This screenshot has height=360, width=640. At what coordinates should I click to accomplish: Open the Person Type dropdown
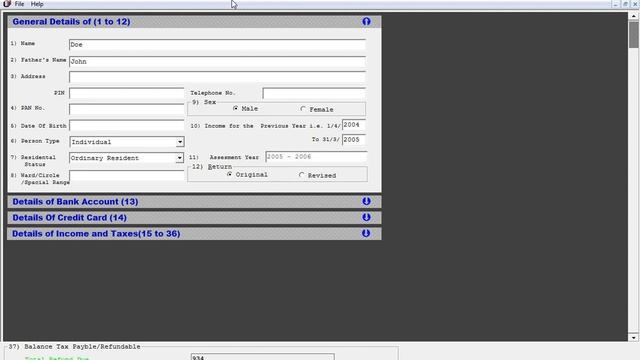pos(180,142)
